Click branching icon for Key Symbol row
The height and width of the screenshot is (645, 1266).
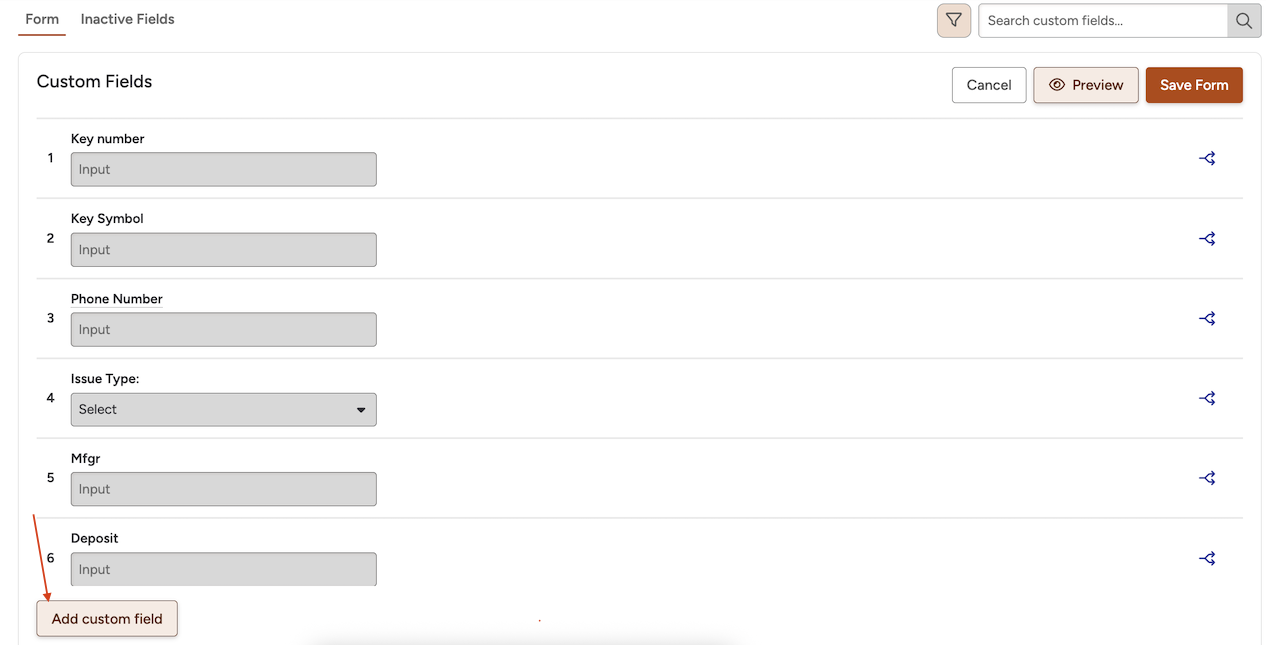click(1207, 238)
